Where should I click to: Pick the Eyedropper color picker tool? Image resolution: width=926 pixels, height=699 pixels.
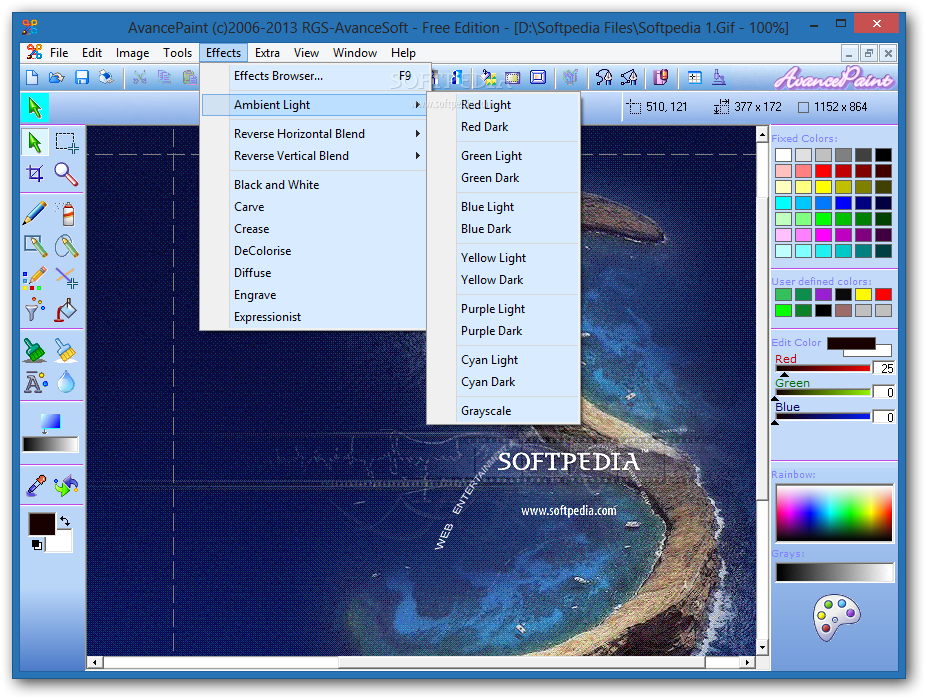36,486
